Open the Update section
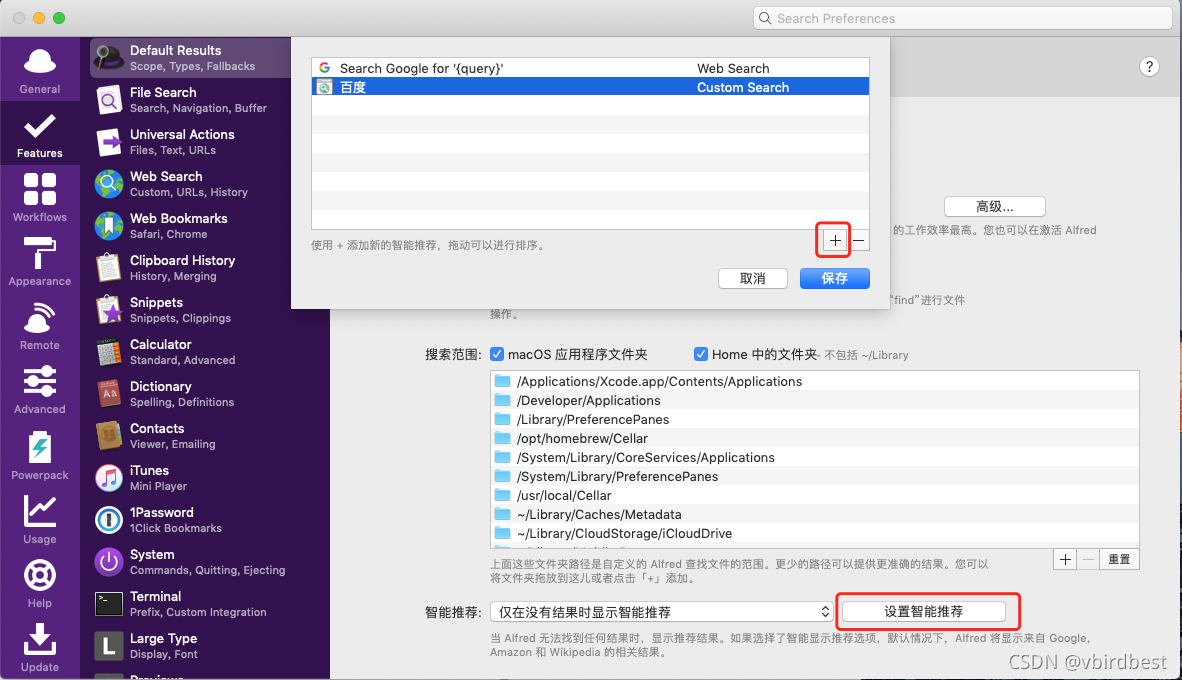Viewport: 1182px width, 680px height. coord(40,647)
